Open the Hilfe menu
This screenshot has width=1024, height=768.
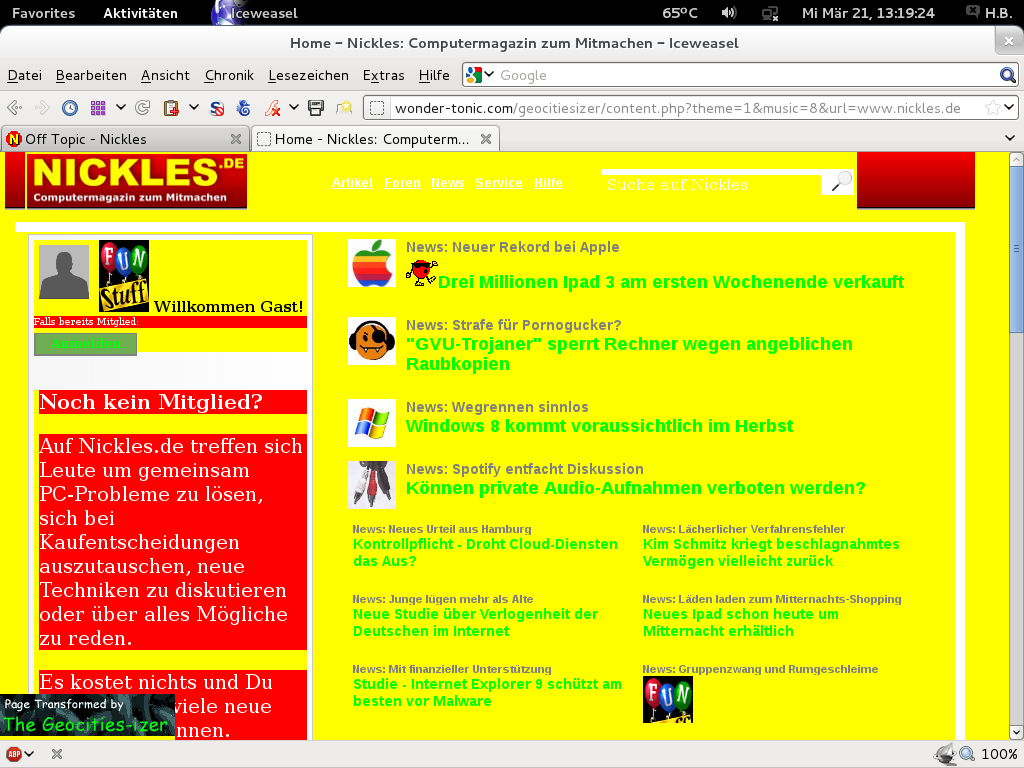434,75
